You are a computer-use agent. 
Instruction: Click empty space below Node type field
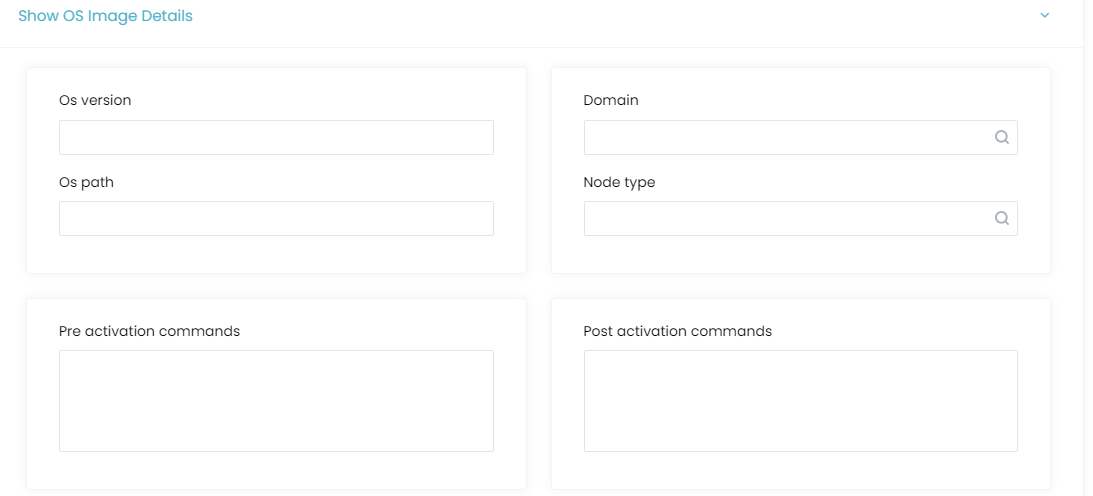[800, 254]
